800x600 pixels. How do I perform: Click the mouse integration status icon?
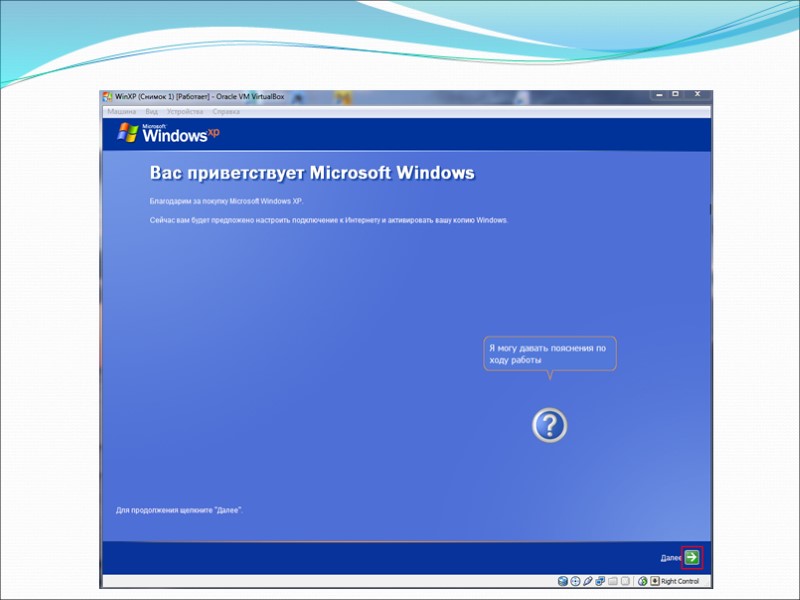pyautogui.click(x=643, y=581)
